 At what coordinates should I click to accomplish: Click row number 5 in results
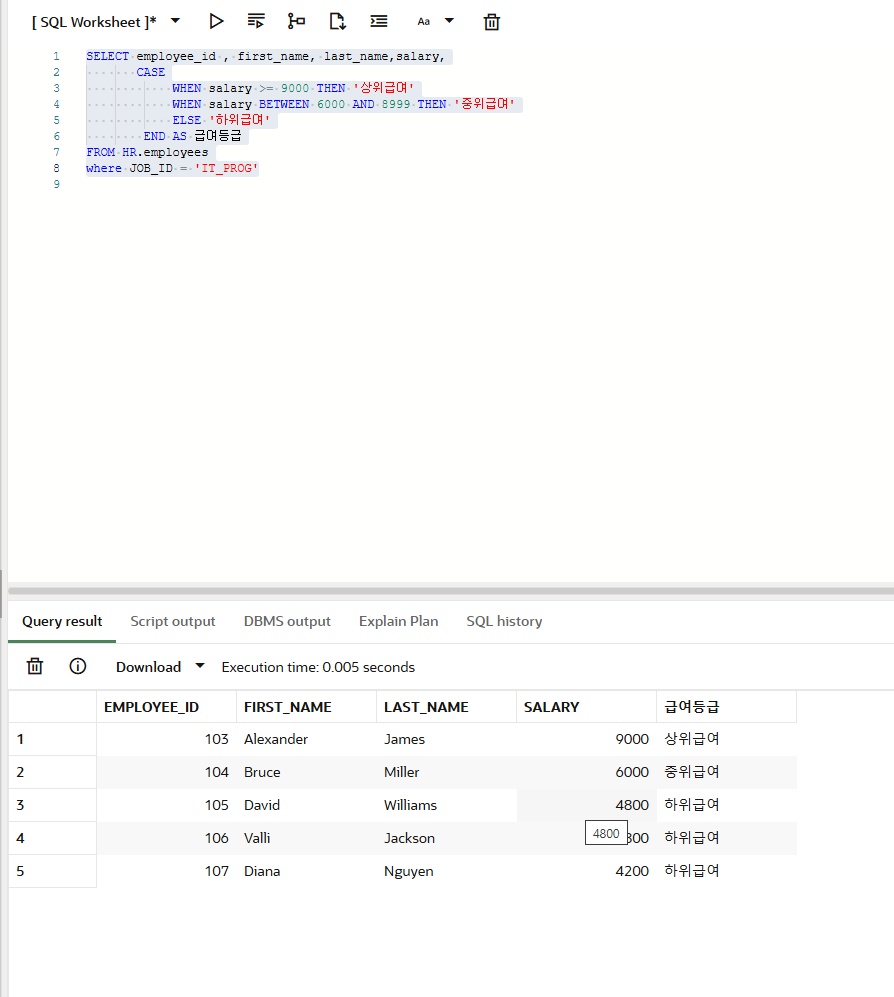(52, 871)
